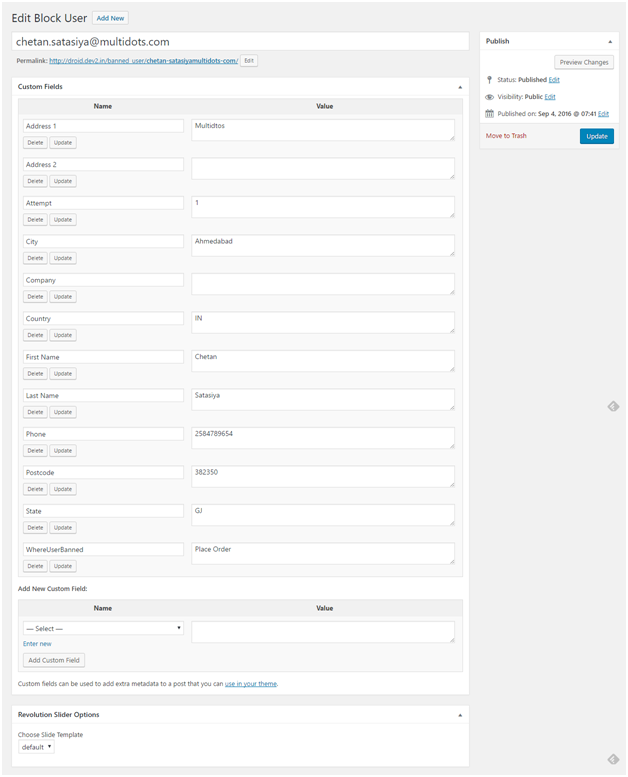Edit the Public visibility link
Image resolution: width=628 pixels, height=777 pixels.
[x=550, y=97]
